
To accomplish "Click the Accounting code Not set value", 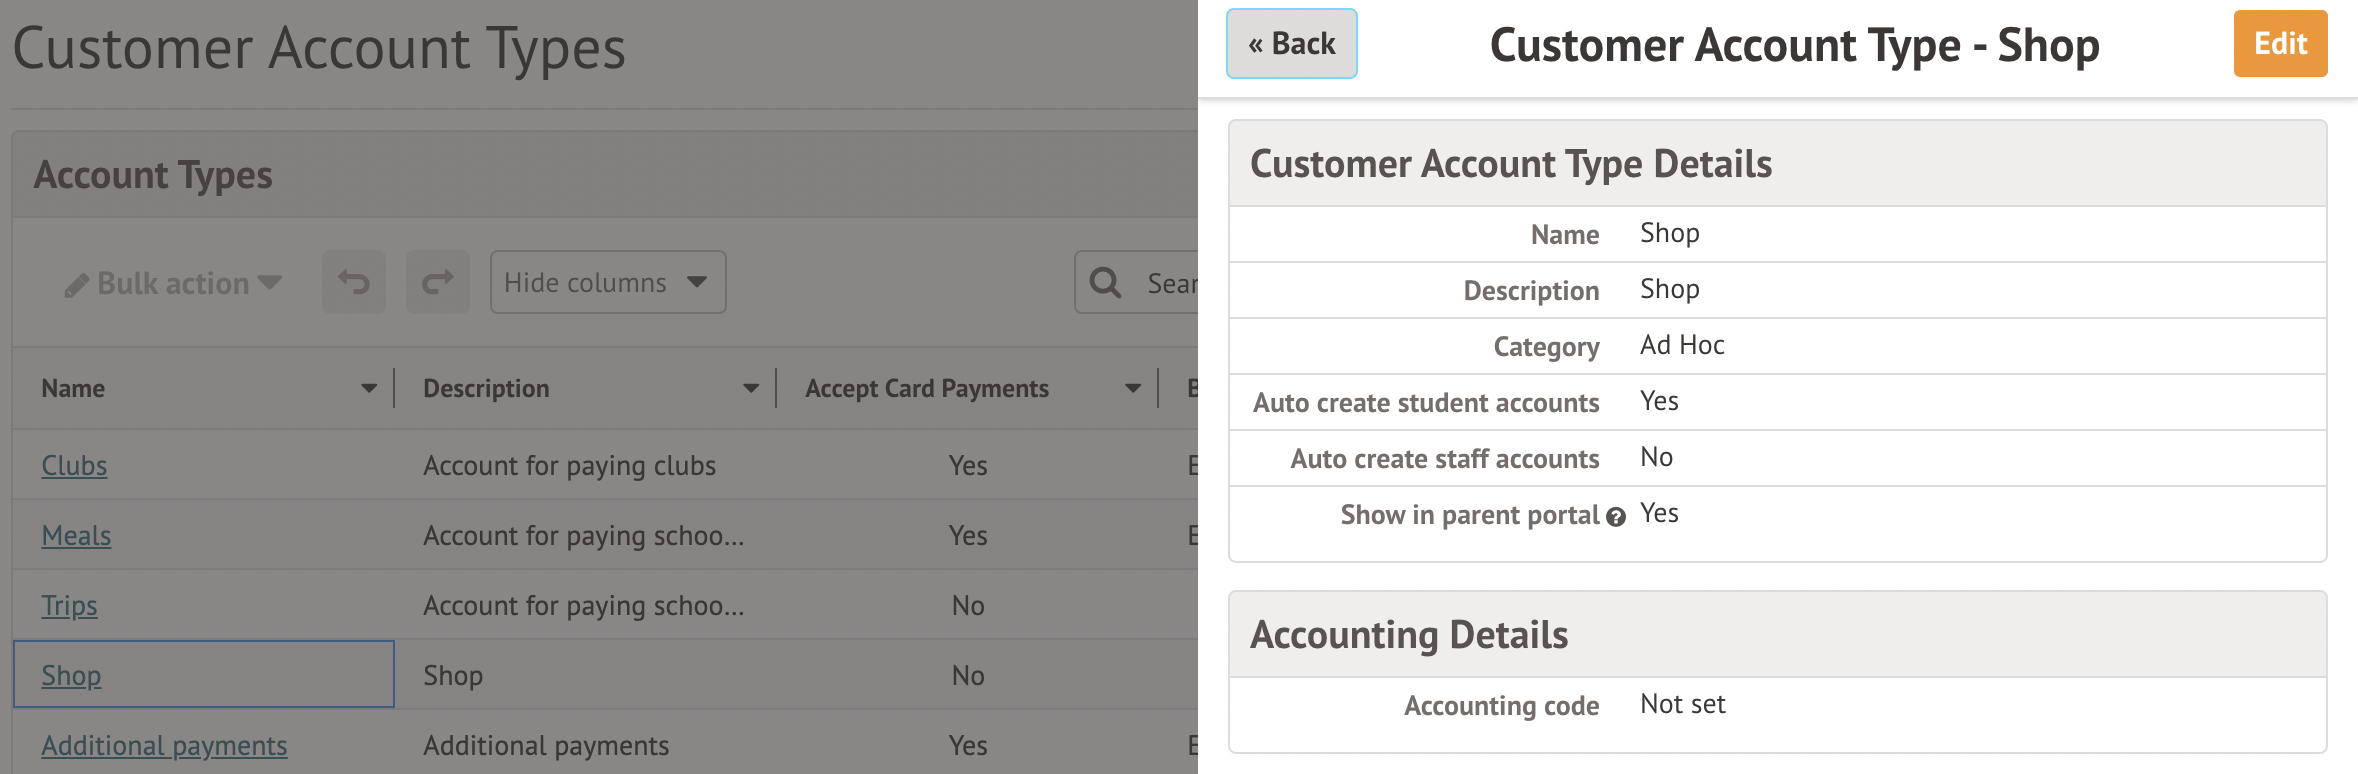I will pyautogui.click(x=1682, y=705).
